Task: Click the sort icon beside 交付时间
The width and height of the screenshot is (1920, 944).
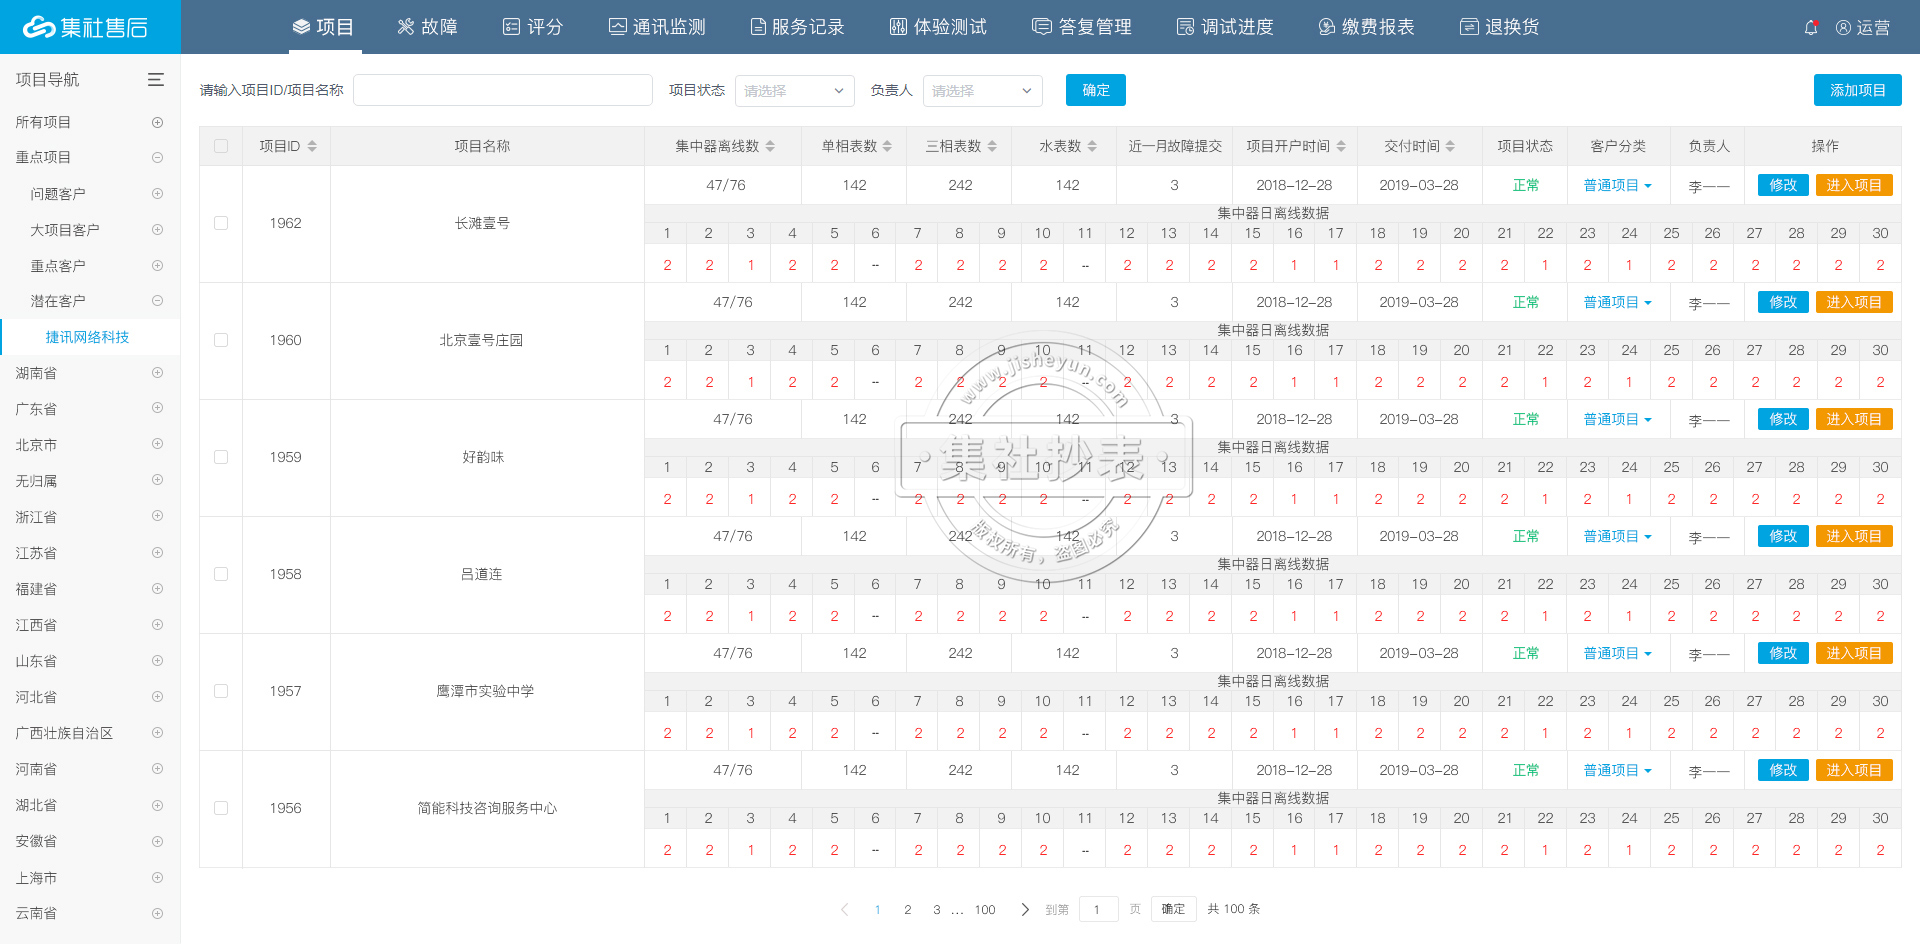Action: coord(1450,146)
